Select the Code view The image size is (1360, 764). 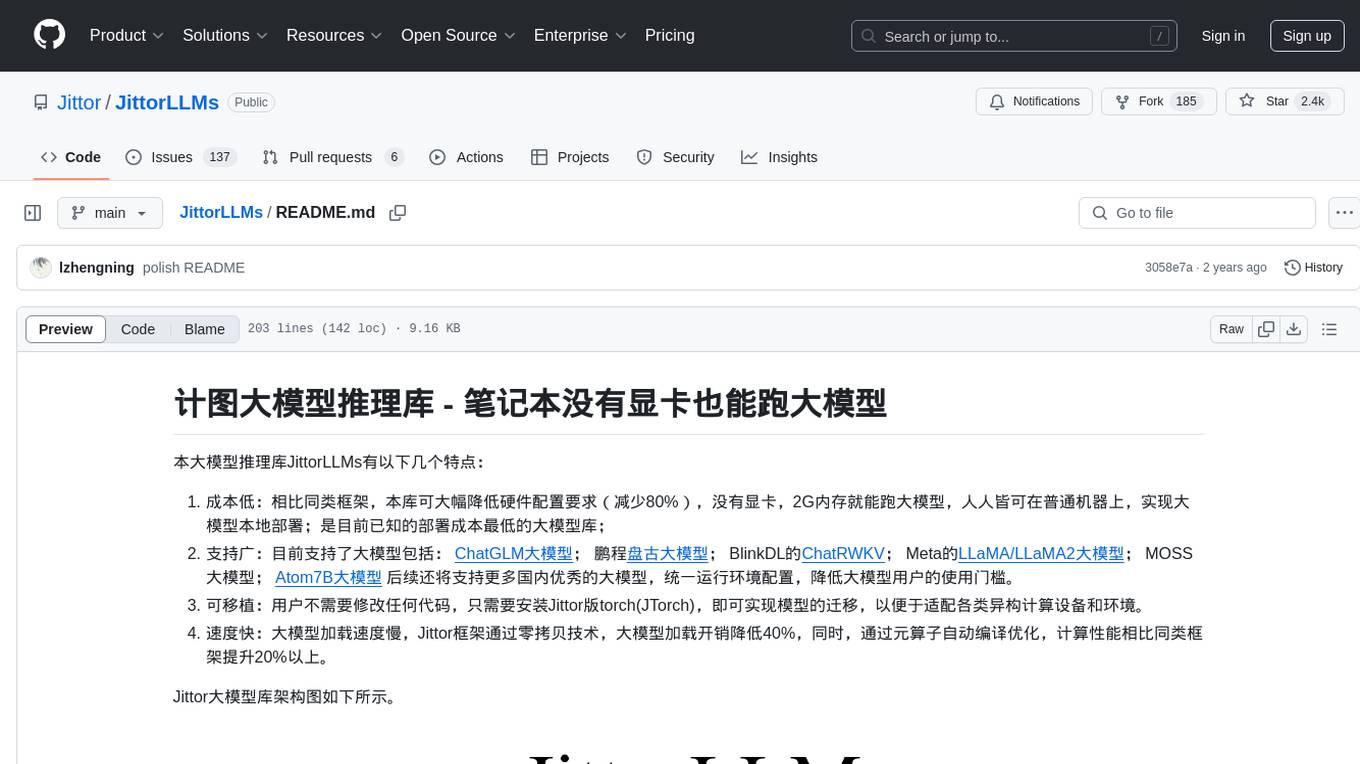point(138,329)
